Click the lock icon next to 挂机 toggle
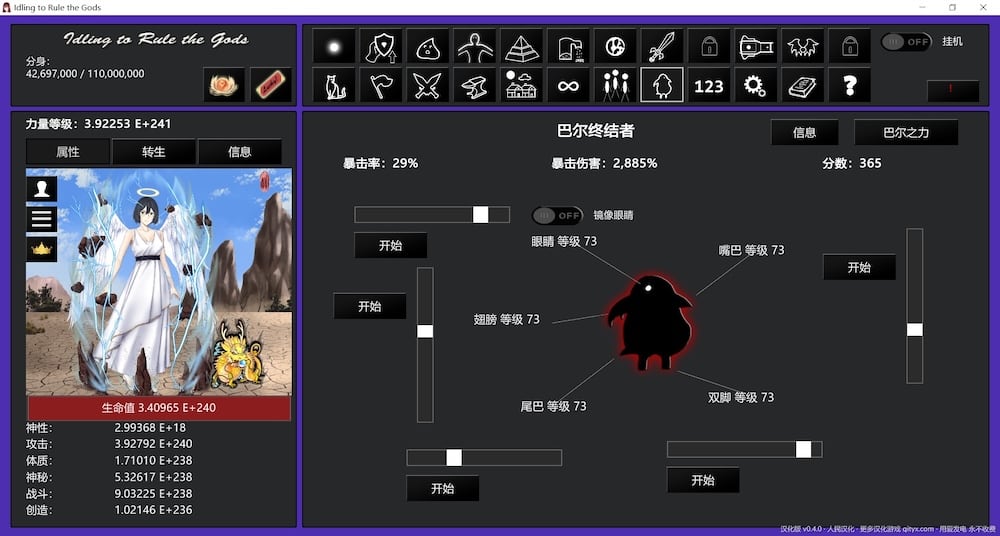 [849, 46]
